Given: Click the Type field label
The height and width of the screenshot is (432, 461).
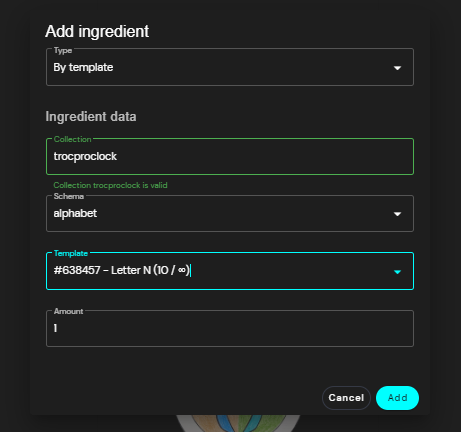Looking at the screenshot, I should coord(63,50).
